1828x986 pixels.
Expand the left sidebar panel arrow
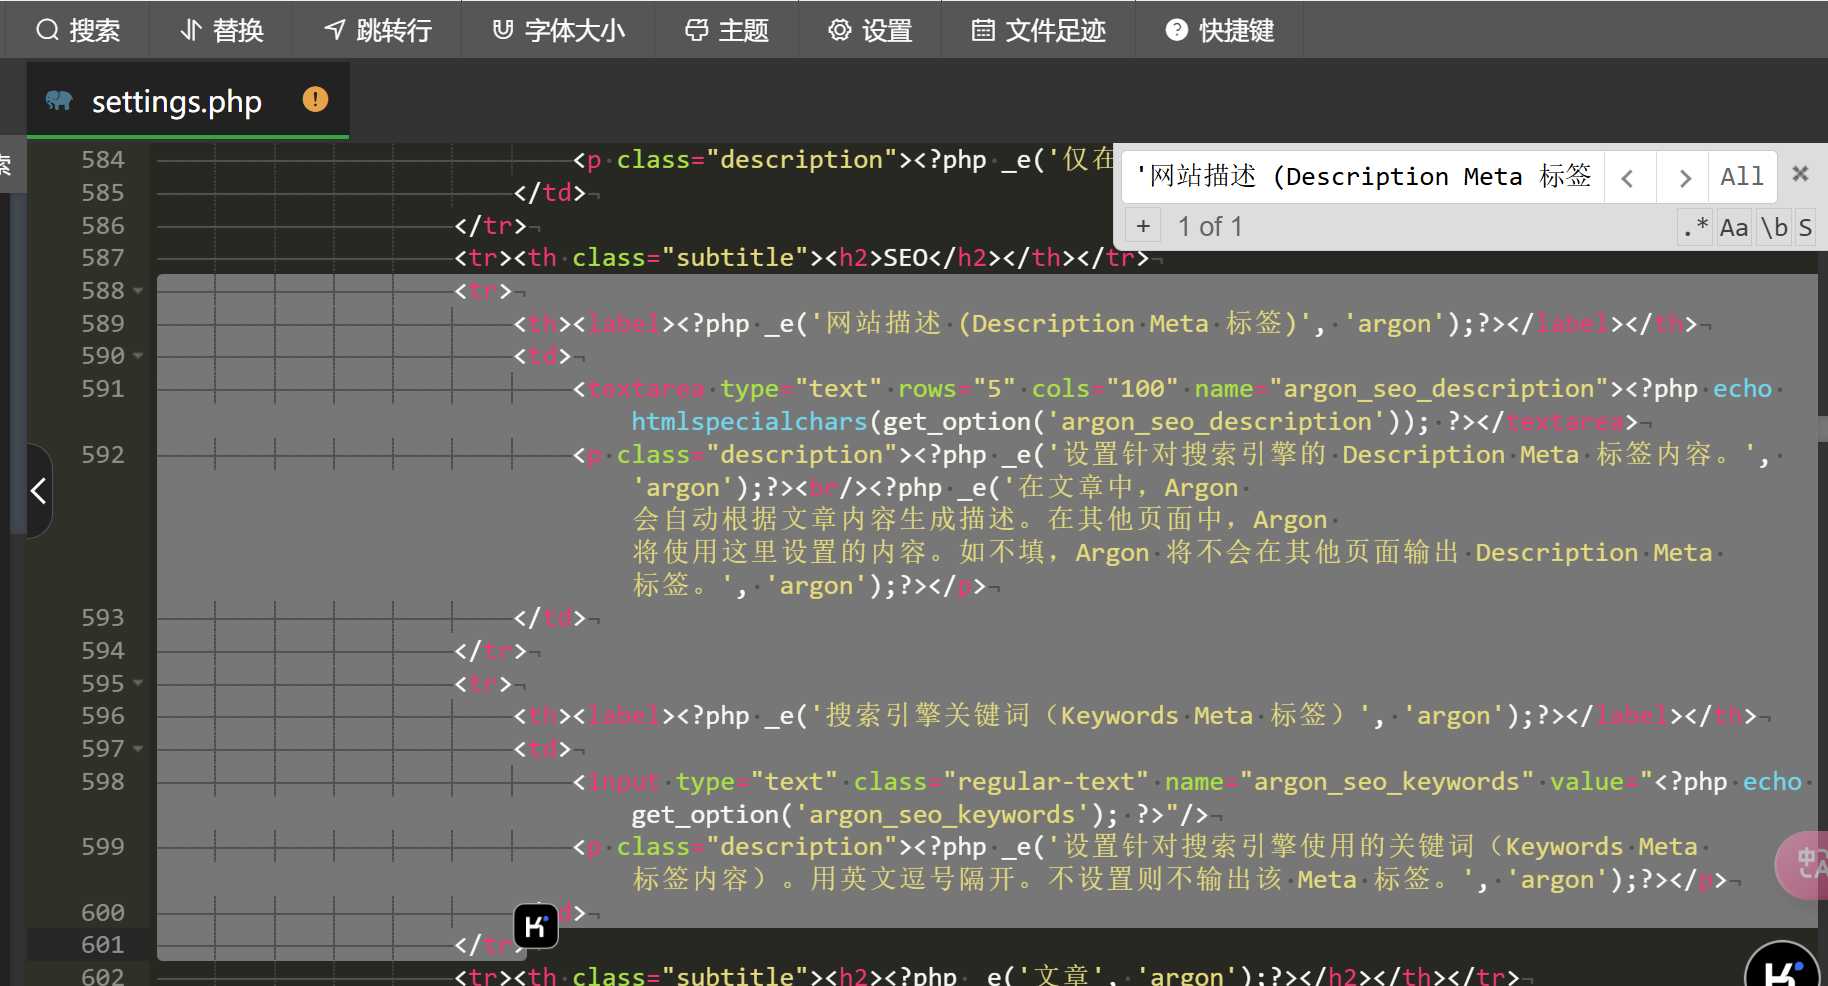[38, 491]
